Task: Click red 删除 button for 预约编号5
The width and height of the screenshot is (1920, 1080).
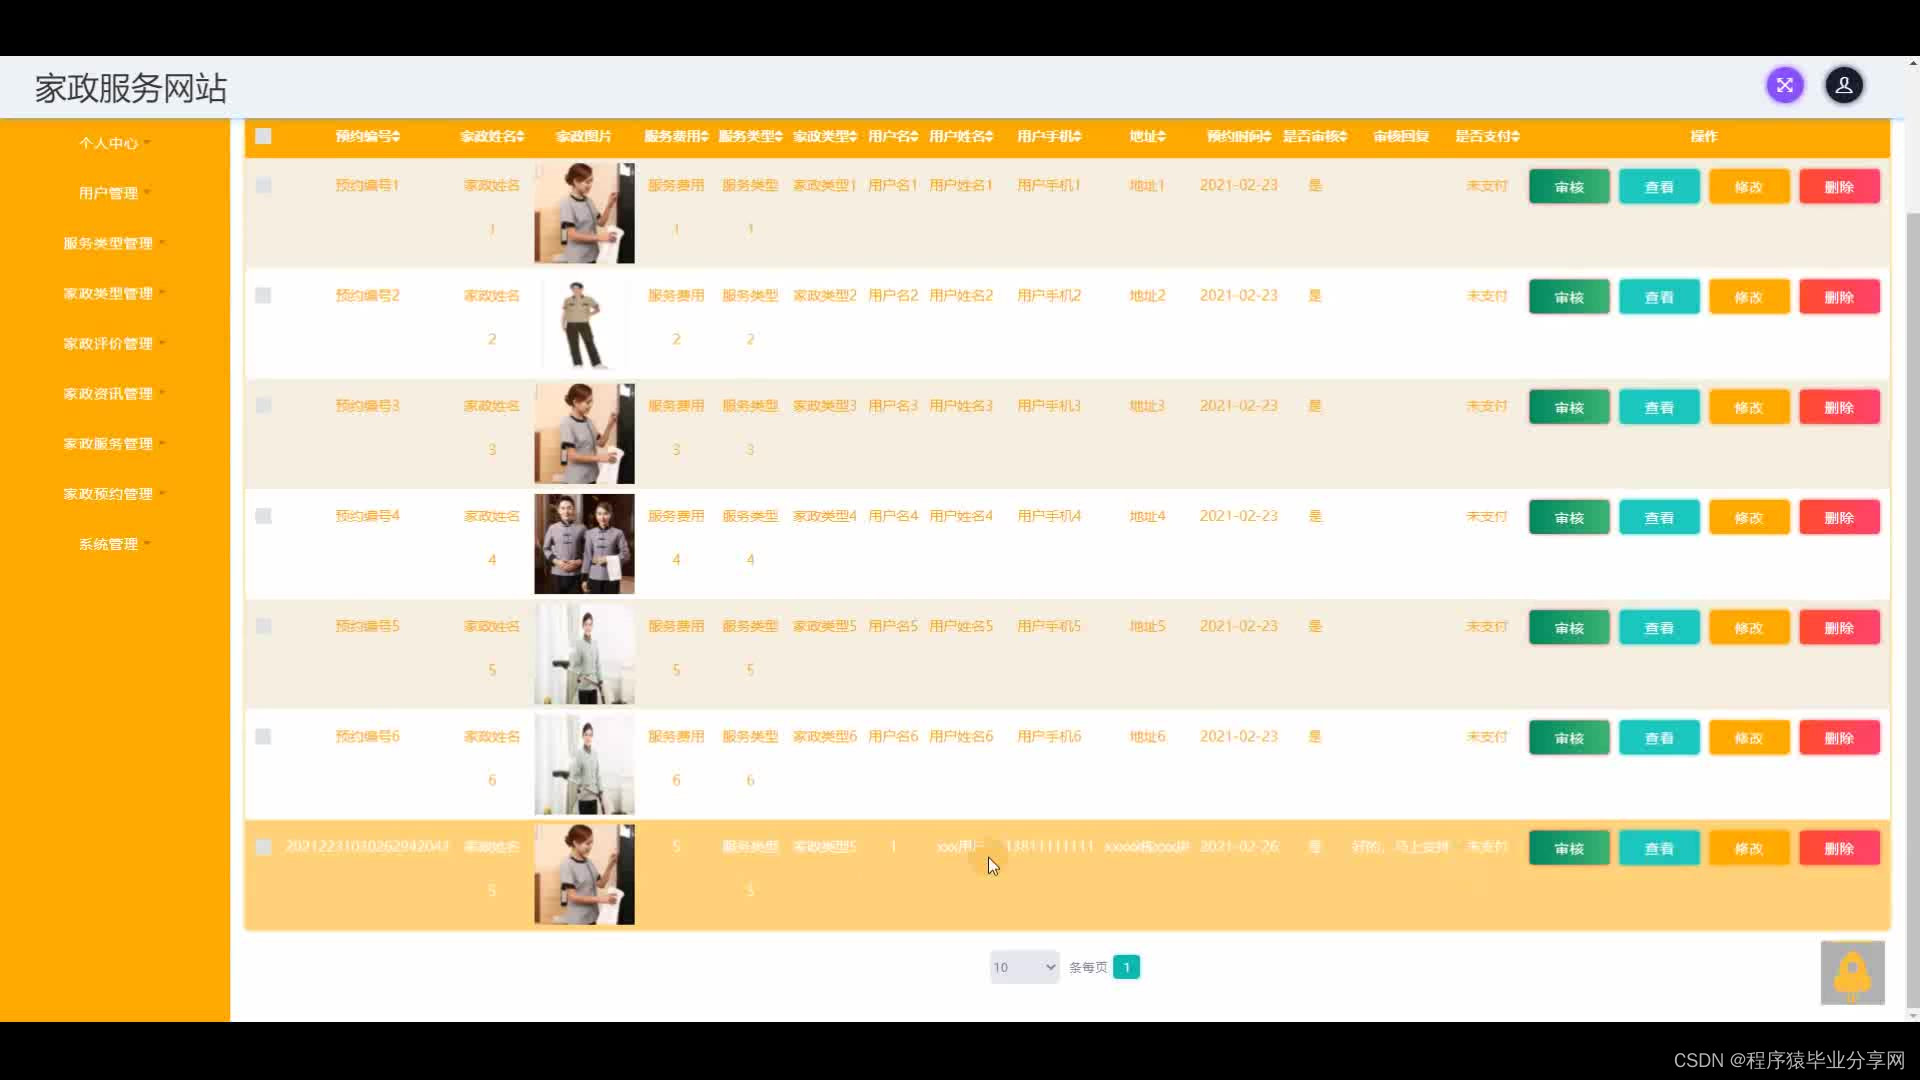Action: 1838,628
